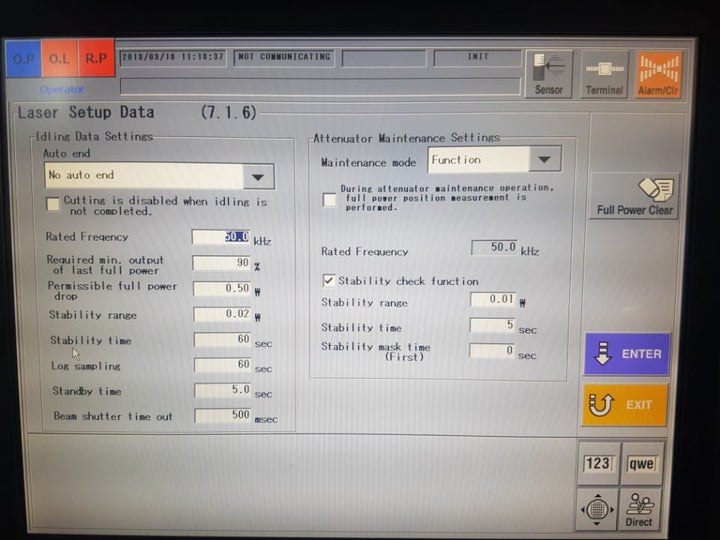Open the 123 numeric keypad

click(598, 464)
